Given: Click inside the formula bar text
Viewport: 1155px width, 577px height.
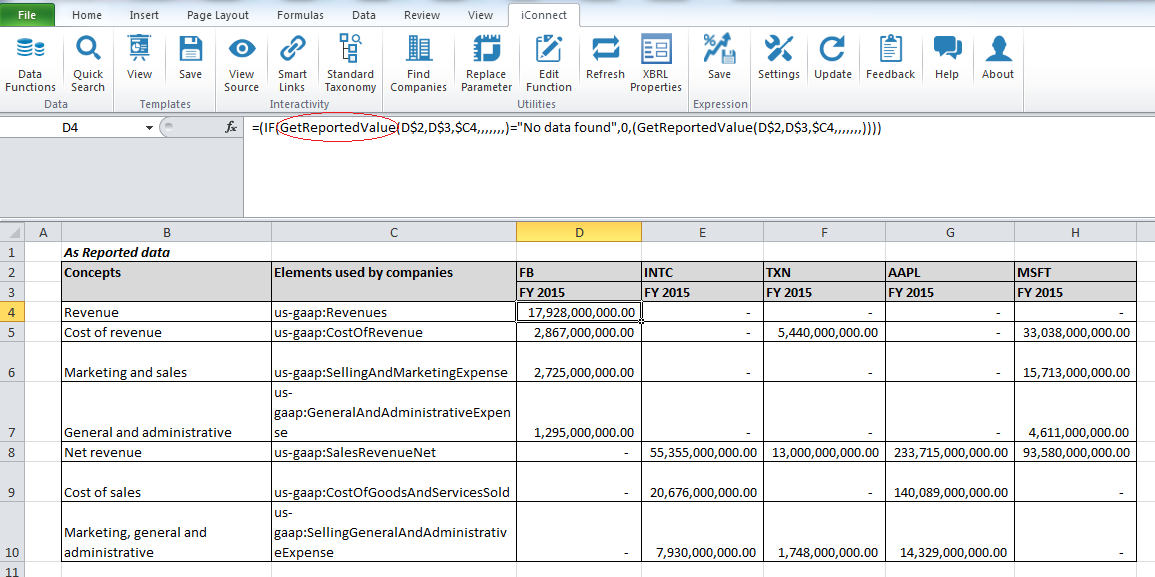Looking at the screenshot, I should pyautogui.click(x=566, y=127).
